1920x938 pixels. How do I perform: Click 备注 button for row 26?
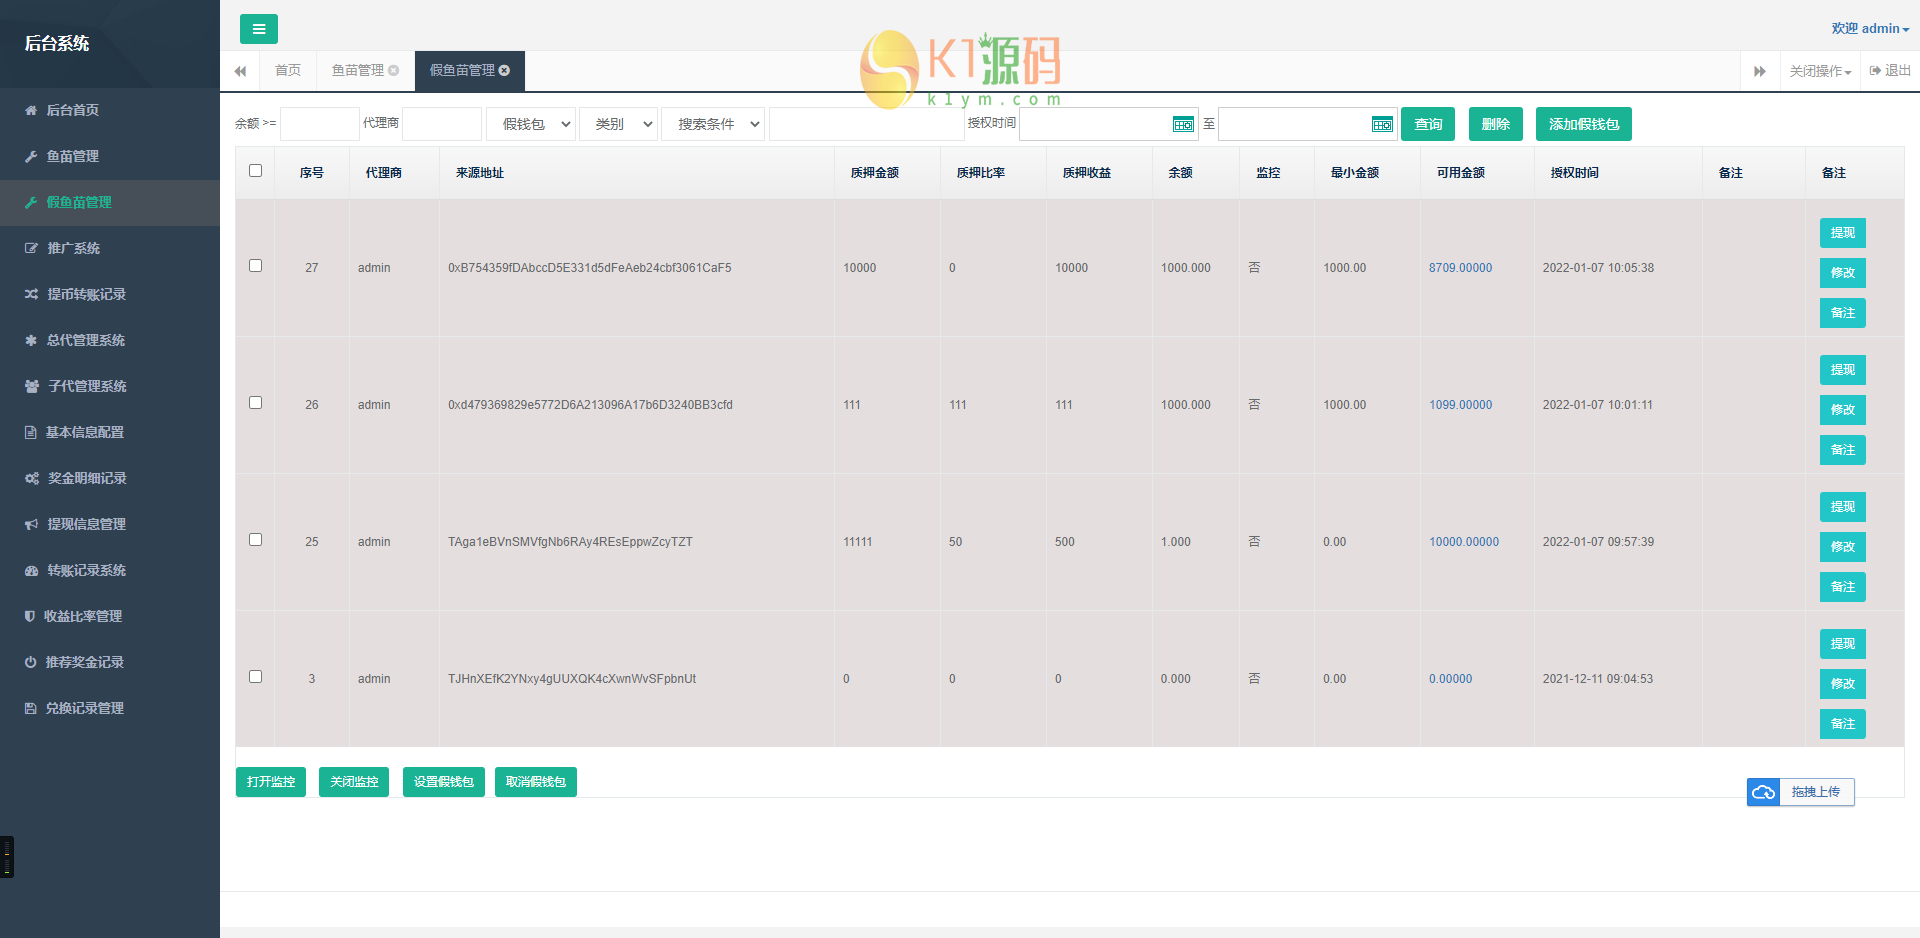point(1843,450)
